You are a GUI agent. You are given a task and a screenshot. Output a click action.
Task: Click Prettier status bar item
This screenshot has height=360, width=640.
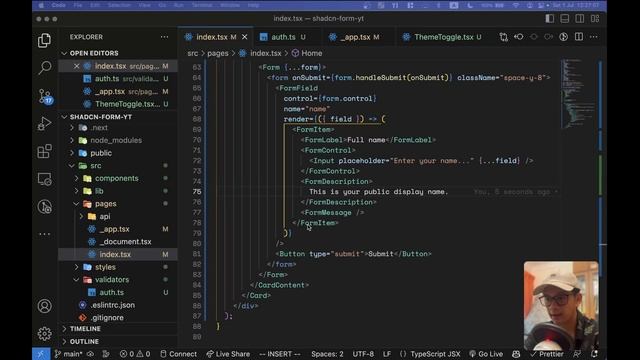click(547, 354)
